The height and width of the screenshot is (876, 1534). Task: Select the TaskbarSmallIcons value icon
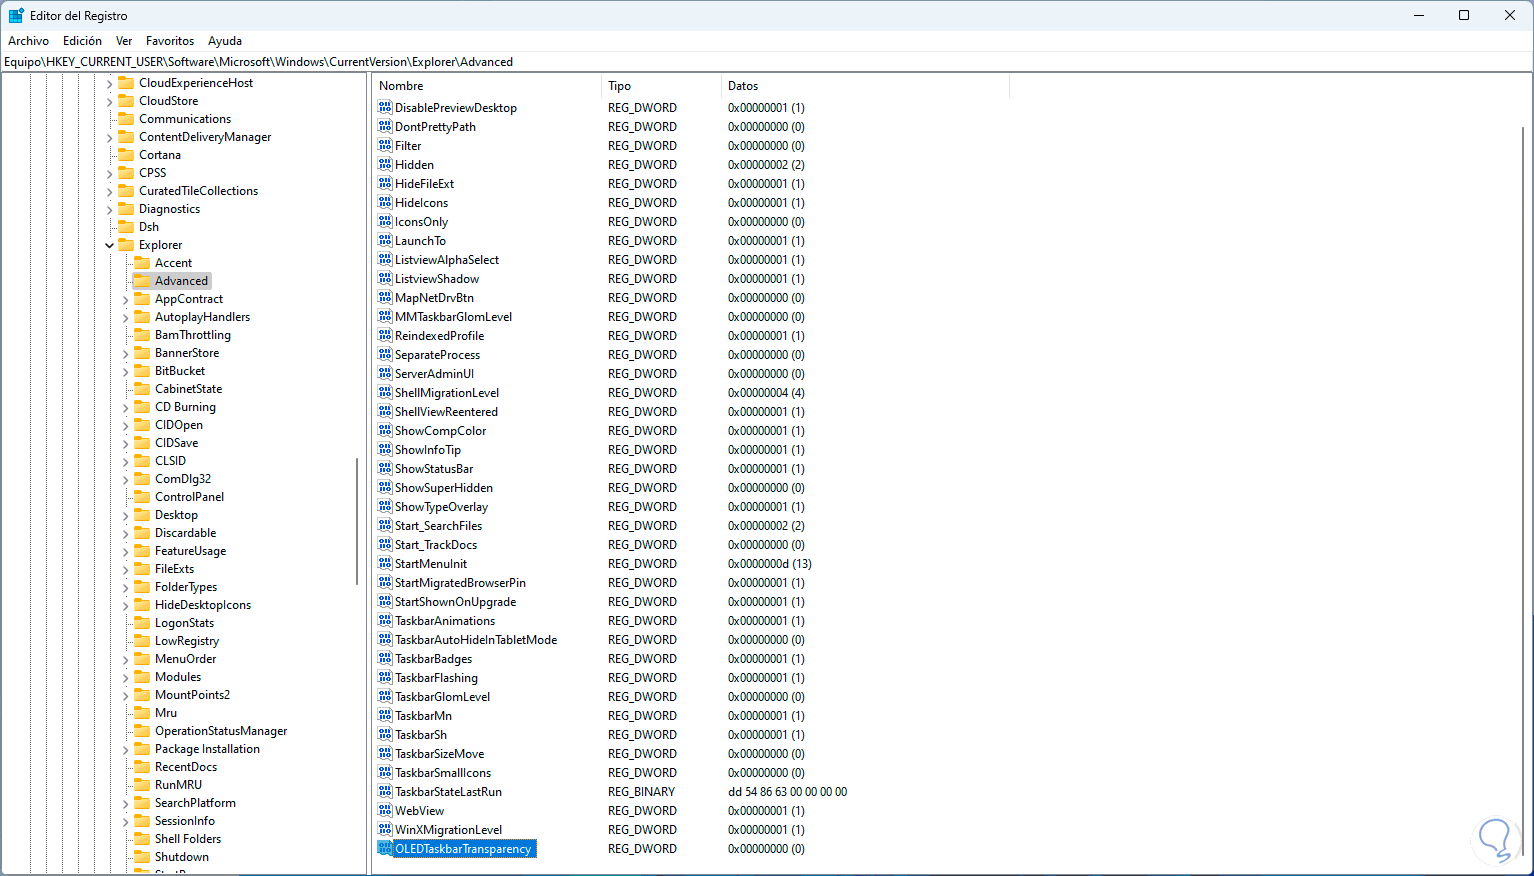pyautogui.click(x=385, y=772)
